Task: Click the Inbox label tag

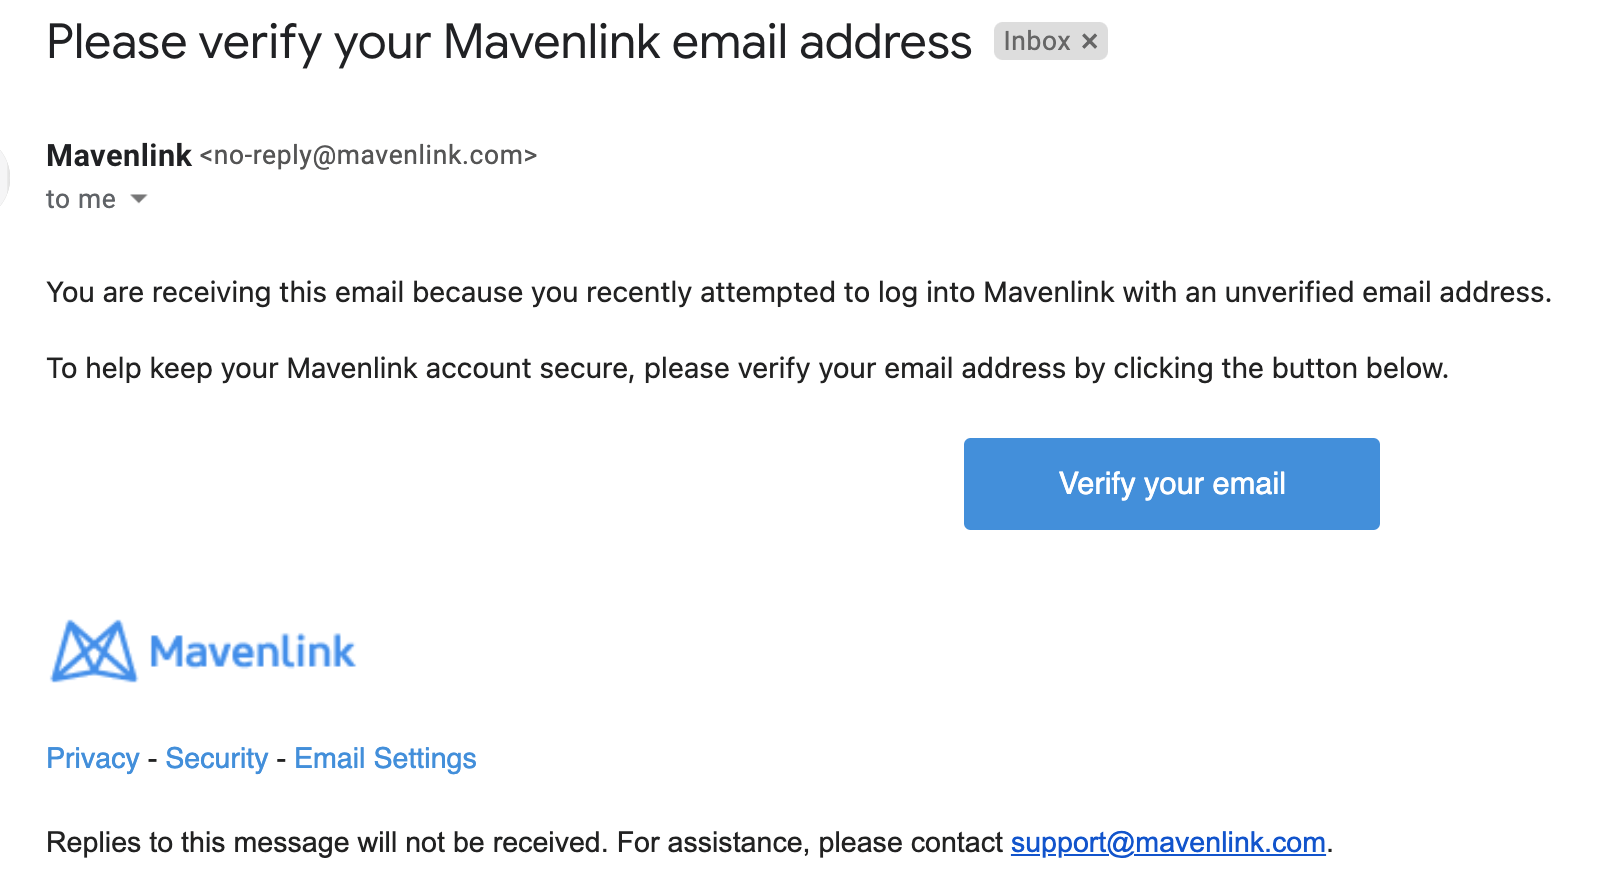Action: pyautogui.click(x=1036, y=41)
